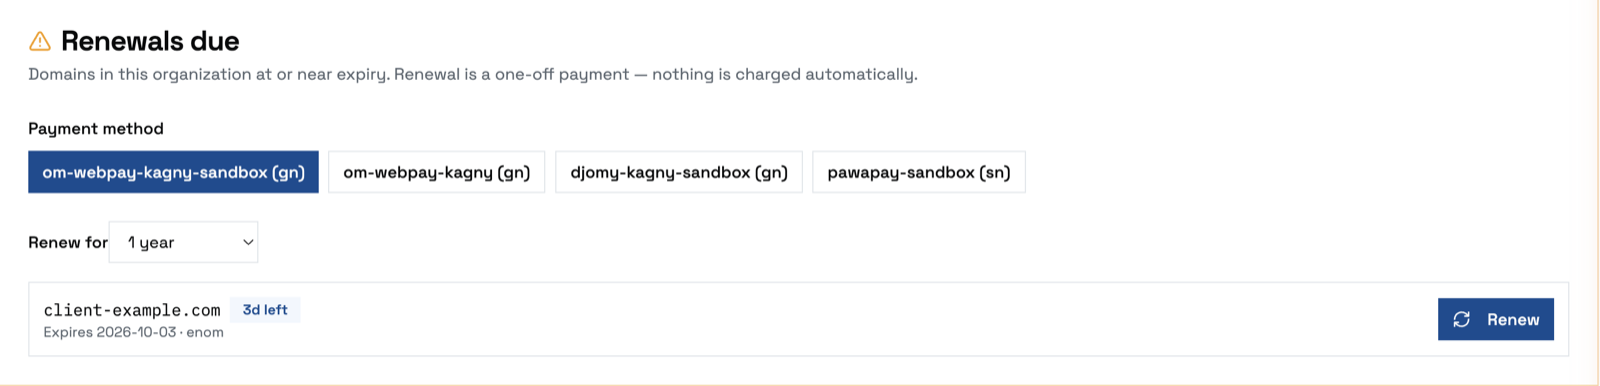Image resolution: width=1600 pixels, height=386 pixels.
Task: Open the 1 year renewal duration dropdown
Action: click(183, 242)
